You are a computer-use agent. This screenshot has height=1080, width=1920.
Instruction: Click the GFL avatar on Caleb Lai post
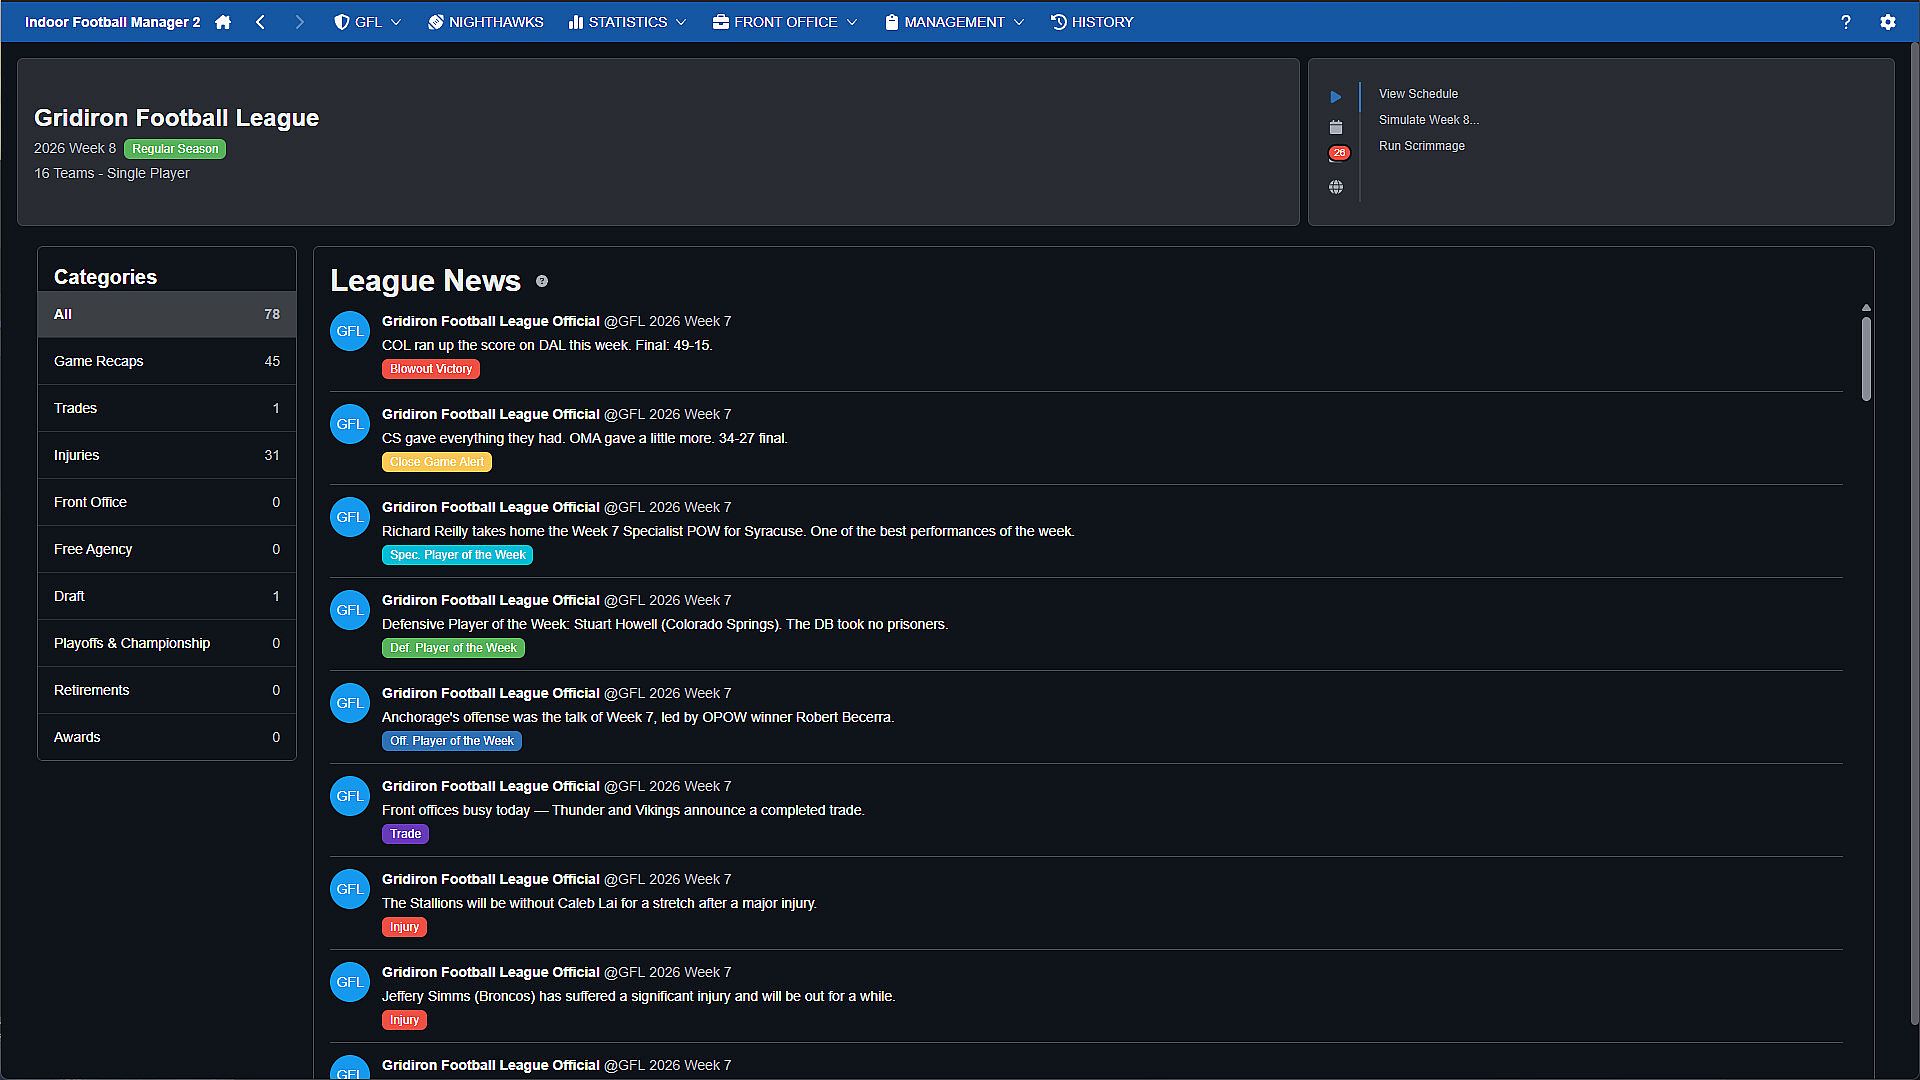click(350, 889)
